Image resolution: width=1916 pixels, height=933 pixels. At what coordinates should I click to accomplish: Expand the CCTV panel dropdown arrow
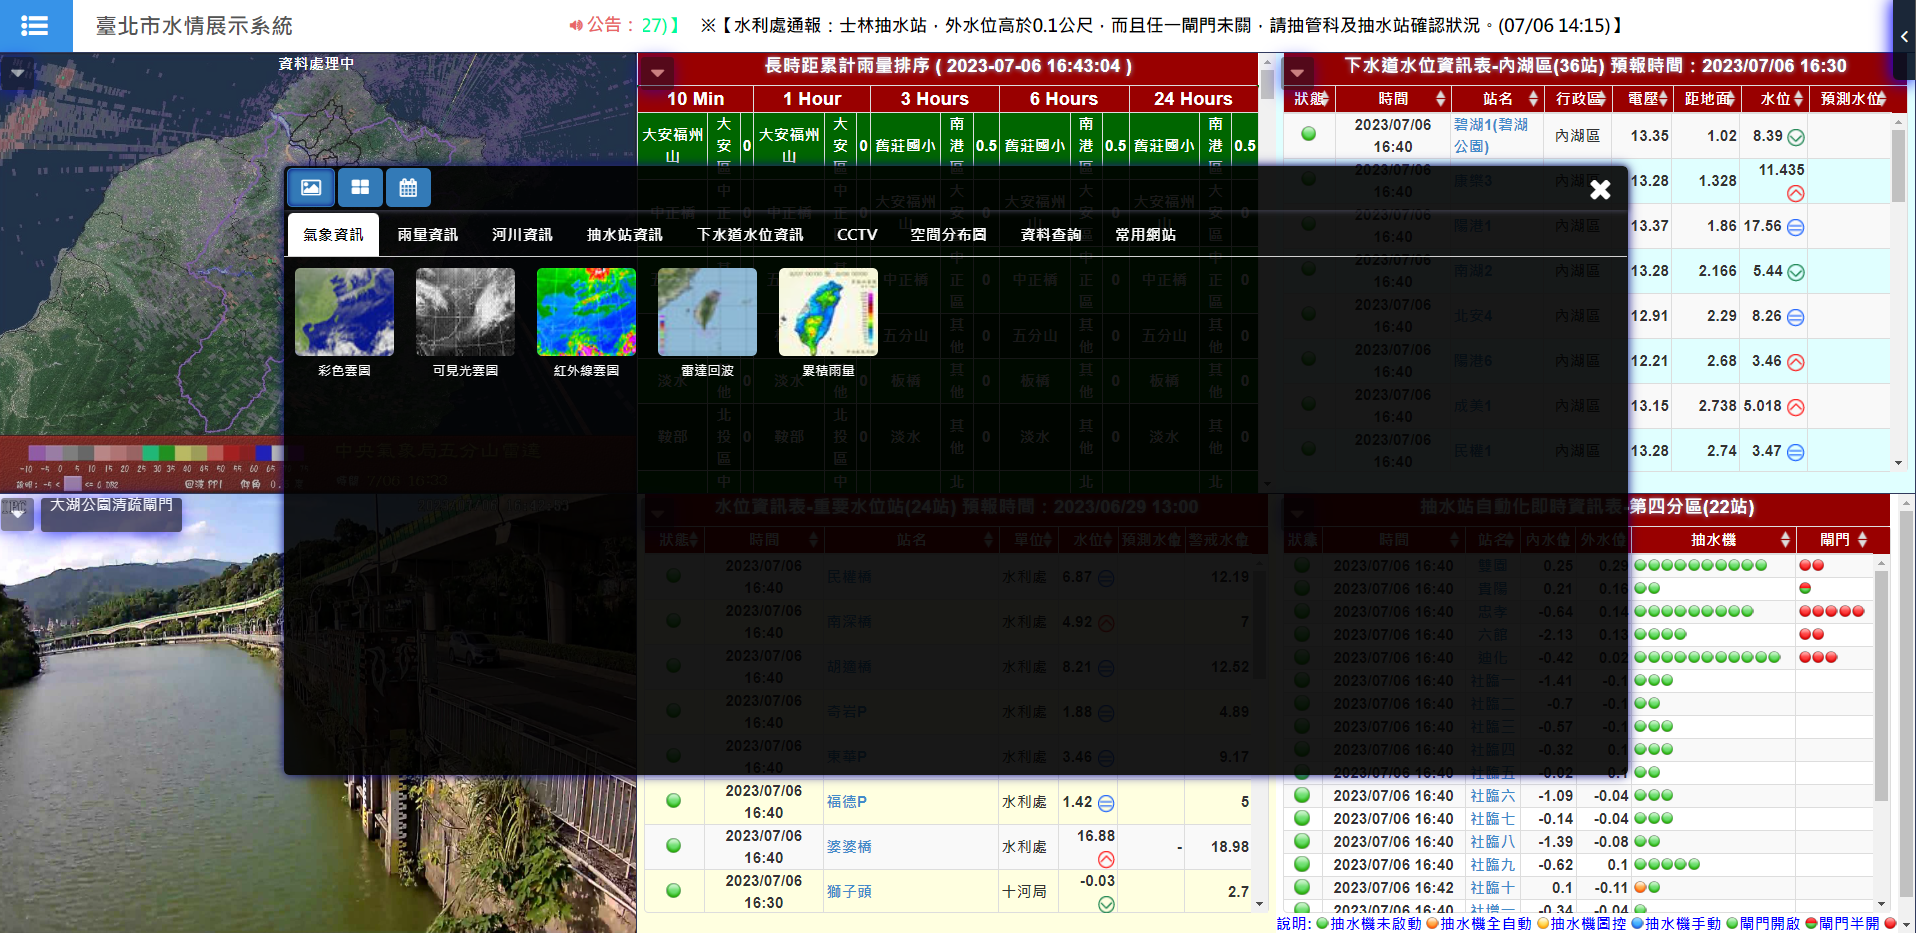pyautogui.click(x=17, y=513)
